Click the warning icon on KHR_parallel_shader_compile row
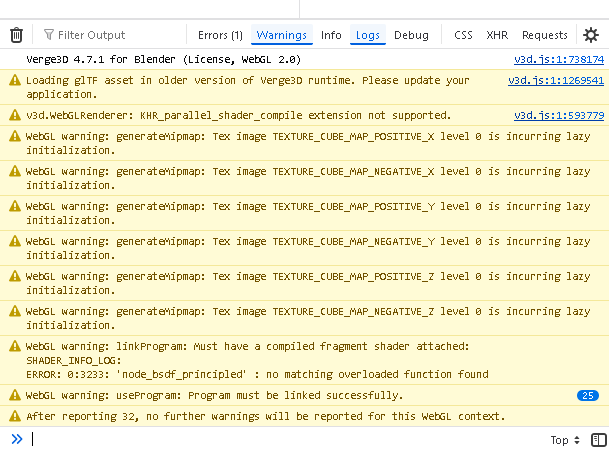609x454 pixels. point(14,116)
